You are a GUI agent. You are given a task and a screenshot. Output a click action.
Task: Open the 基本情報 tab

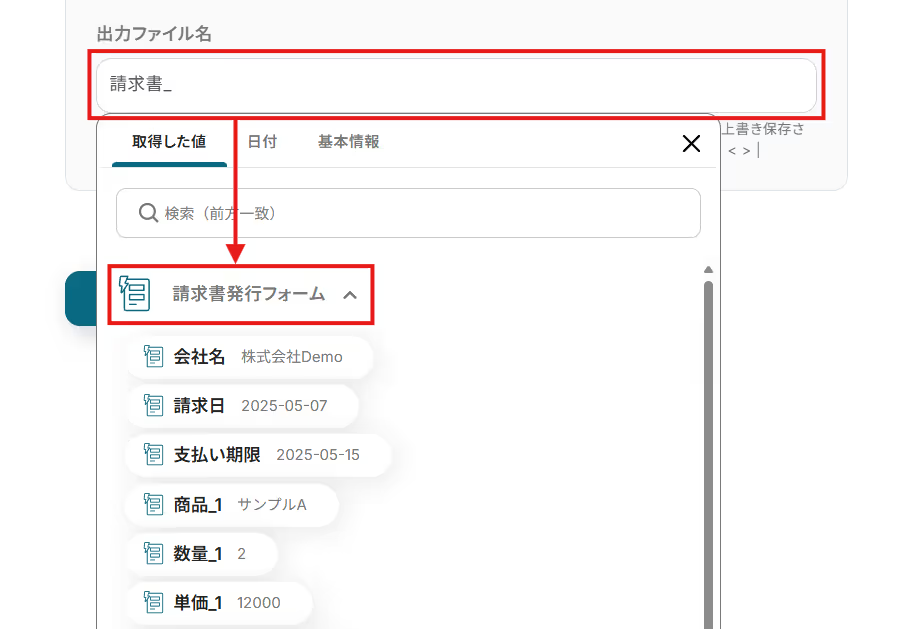[x=348, y=142]
